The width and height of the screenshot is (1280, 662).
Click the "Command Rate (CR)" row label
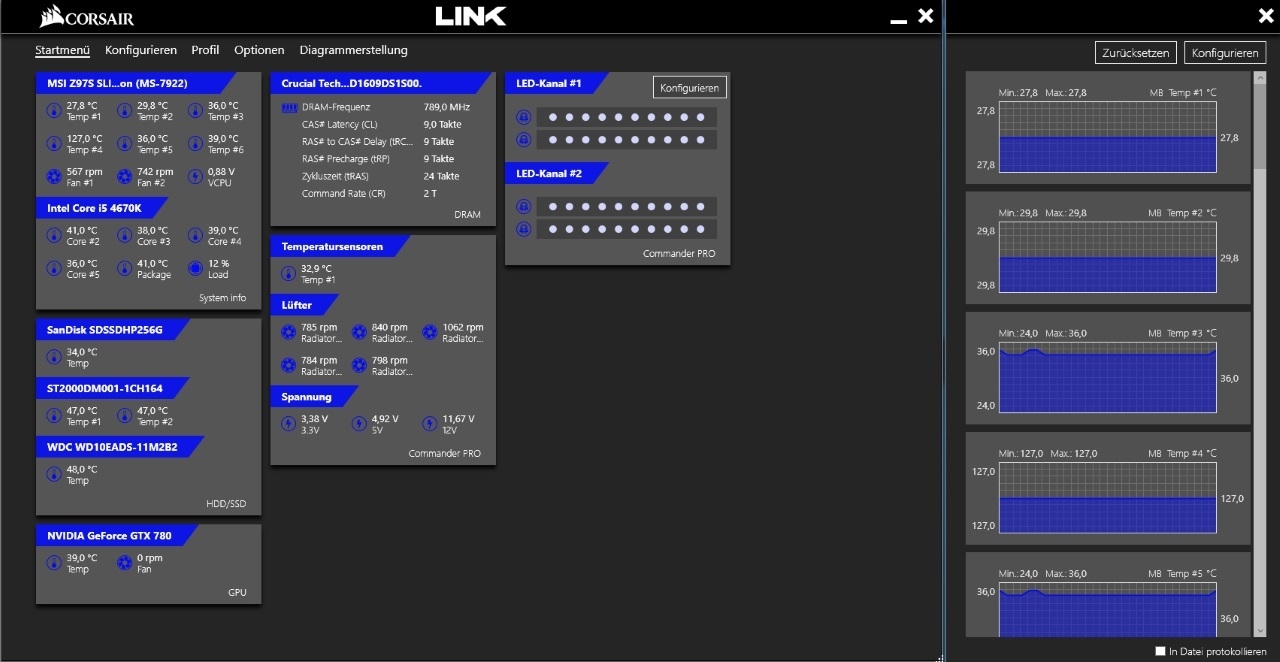[x=343, y=193]
